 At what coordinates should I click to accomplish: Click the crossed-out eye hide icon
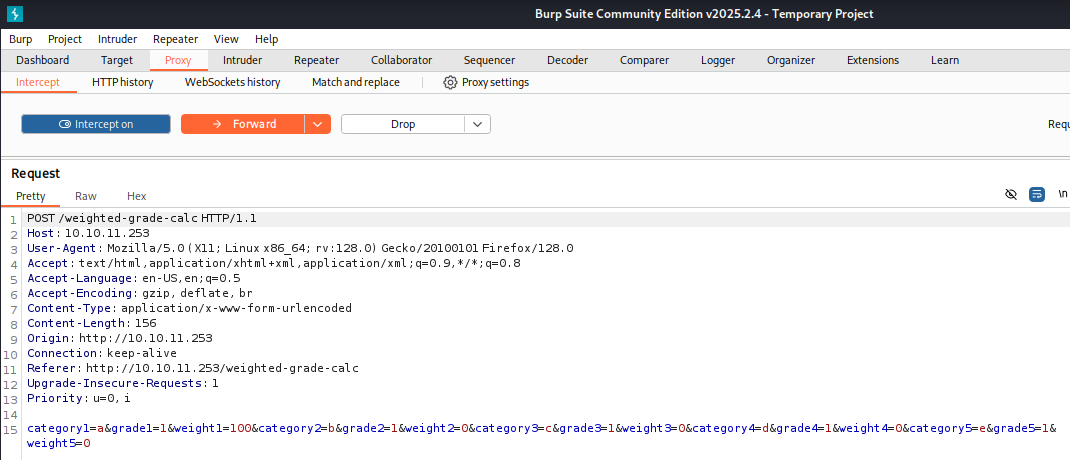[x=1011, y=194]
